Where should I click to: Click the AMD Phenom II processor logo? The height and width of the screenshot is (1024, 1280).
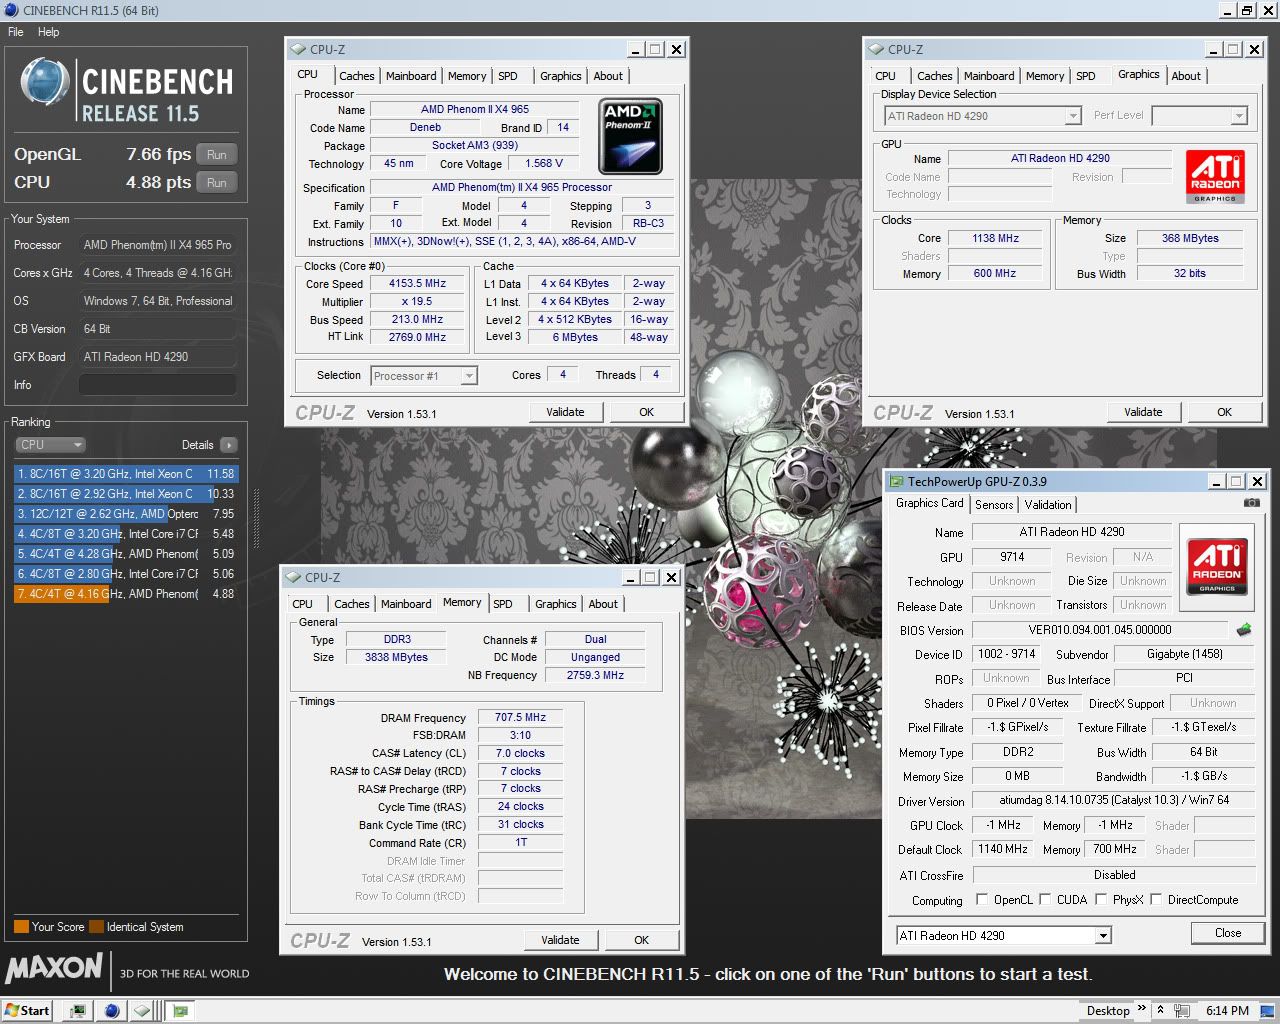(x=629, y=136)
